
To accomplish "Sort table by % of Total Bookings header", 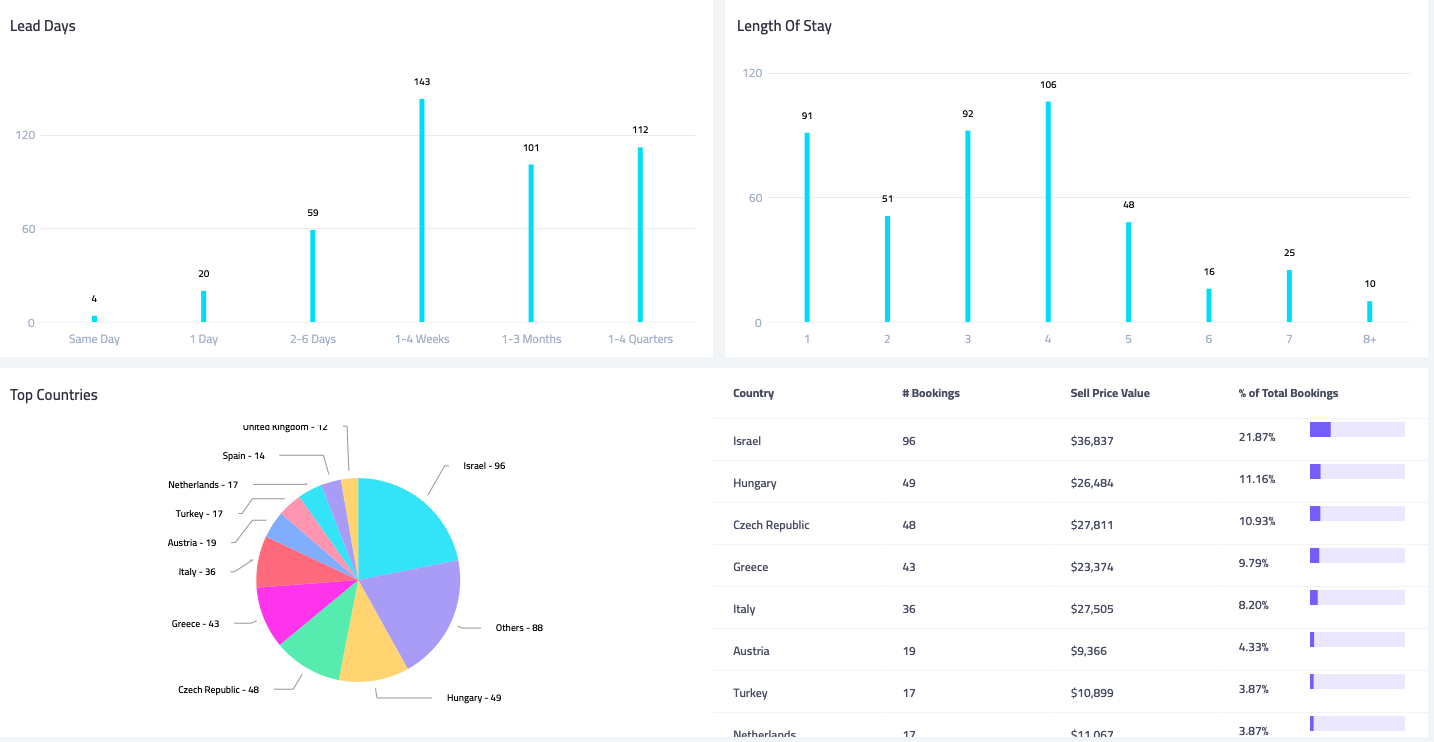I will (1288, 393).
